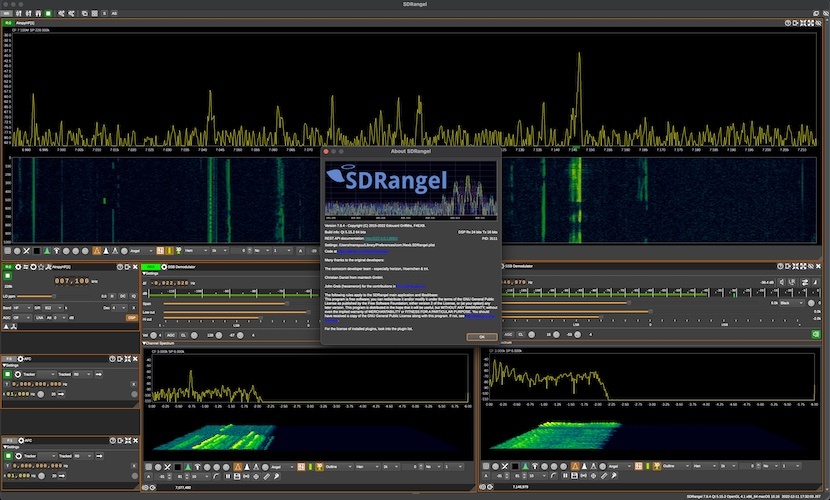
Task: Click green peak icon in main spectrum toolbar
Action: coord(47,251)
